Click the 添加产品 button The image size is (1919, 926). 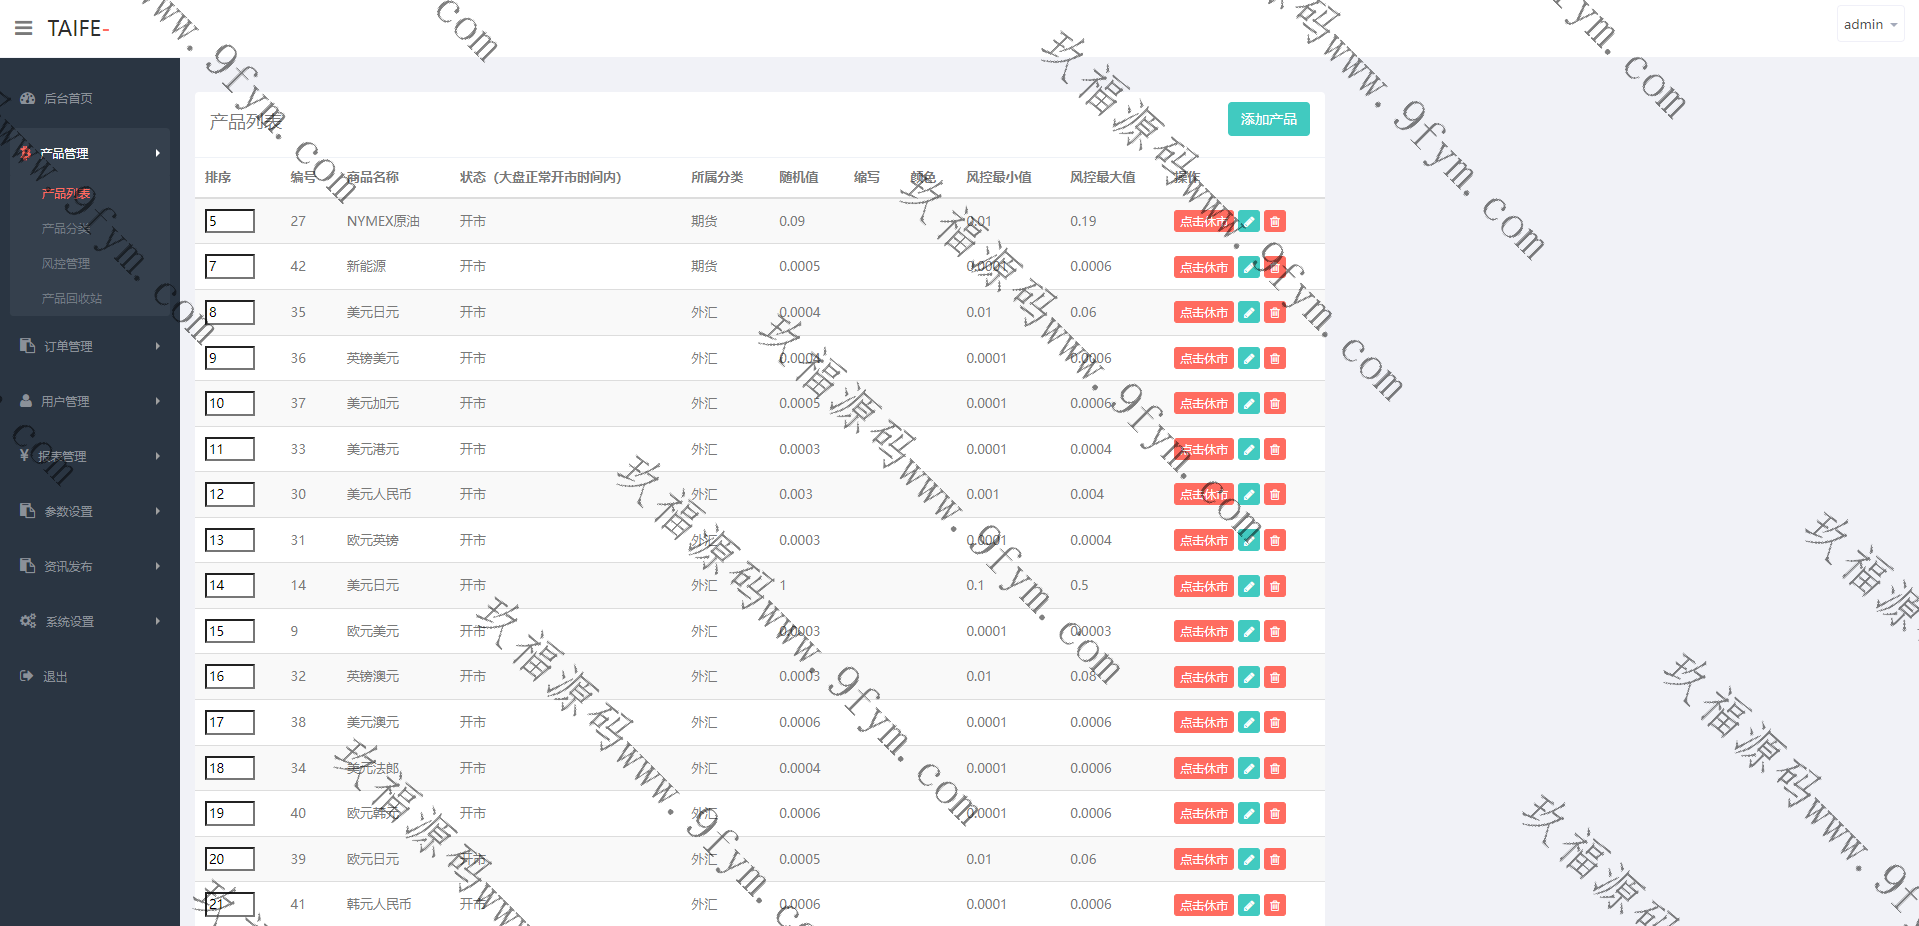pos(1268,119)
